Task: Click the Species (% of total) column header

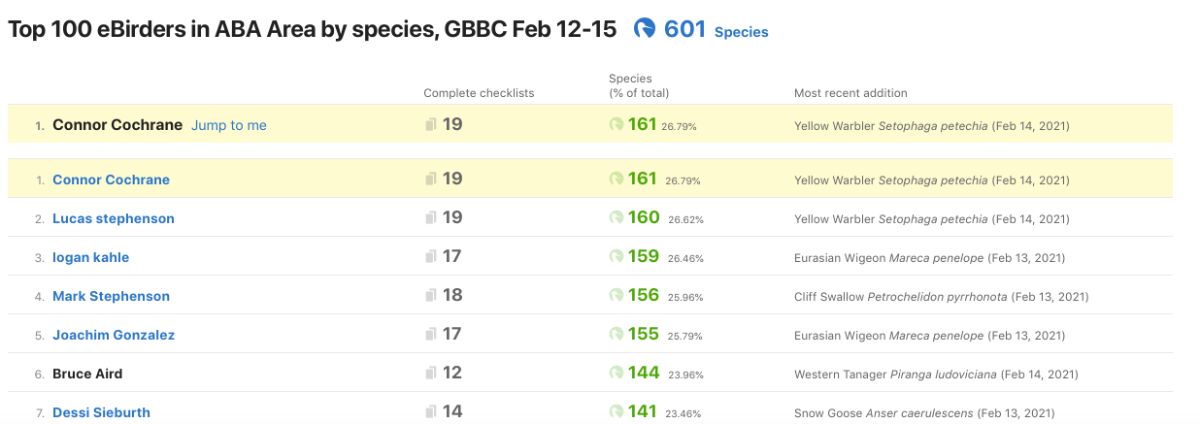Action: (639, 86)
